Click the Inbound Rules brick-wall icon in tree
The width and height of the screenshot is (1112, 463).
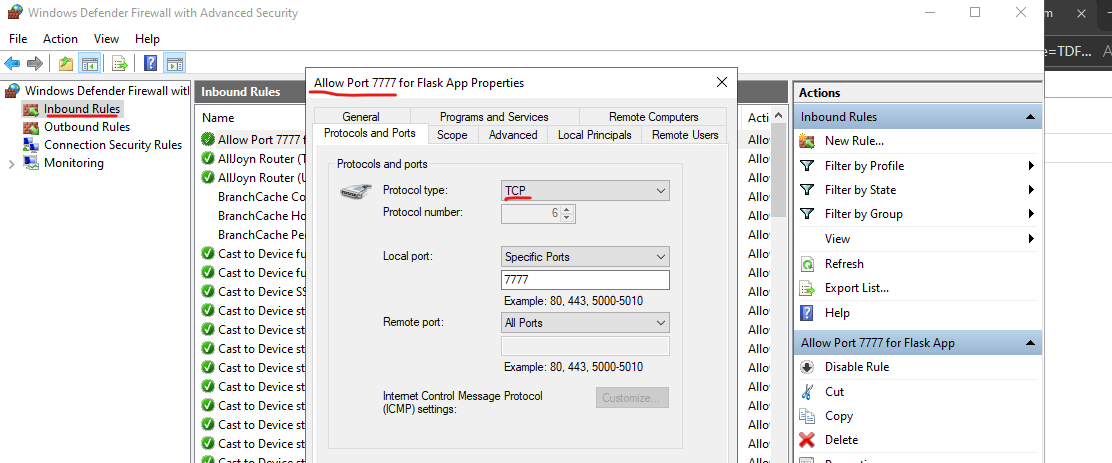31,109
